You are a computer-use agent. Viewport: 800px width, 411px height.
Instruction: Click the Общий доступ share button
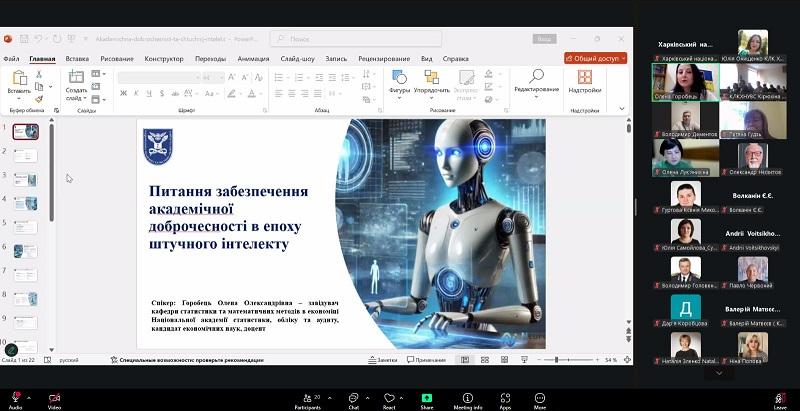(595, 58)
